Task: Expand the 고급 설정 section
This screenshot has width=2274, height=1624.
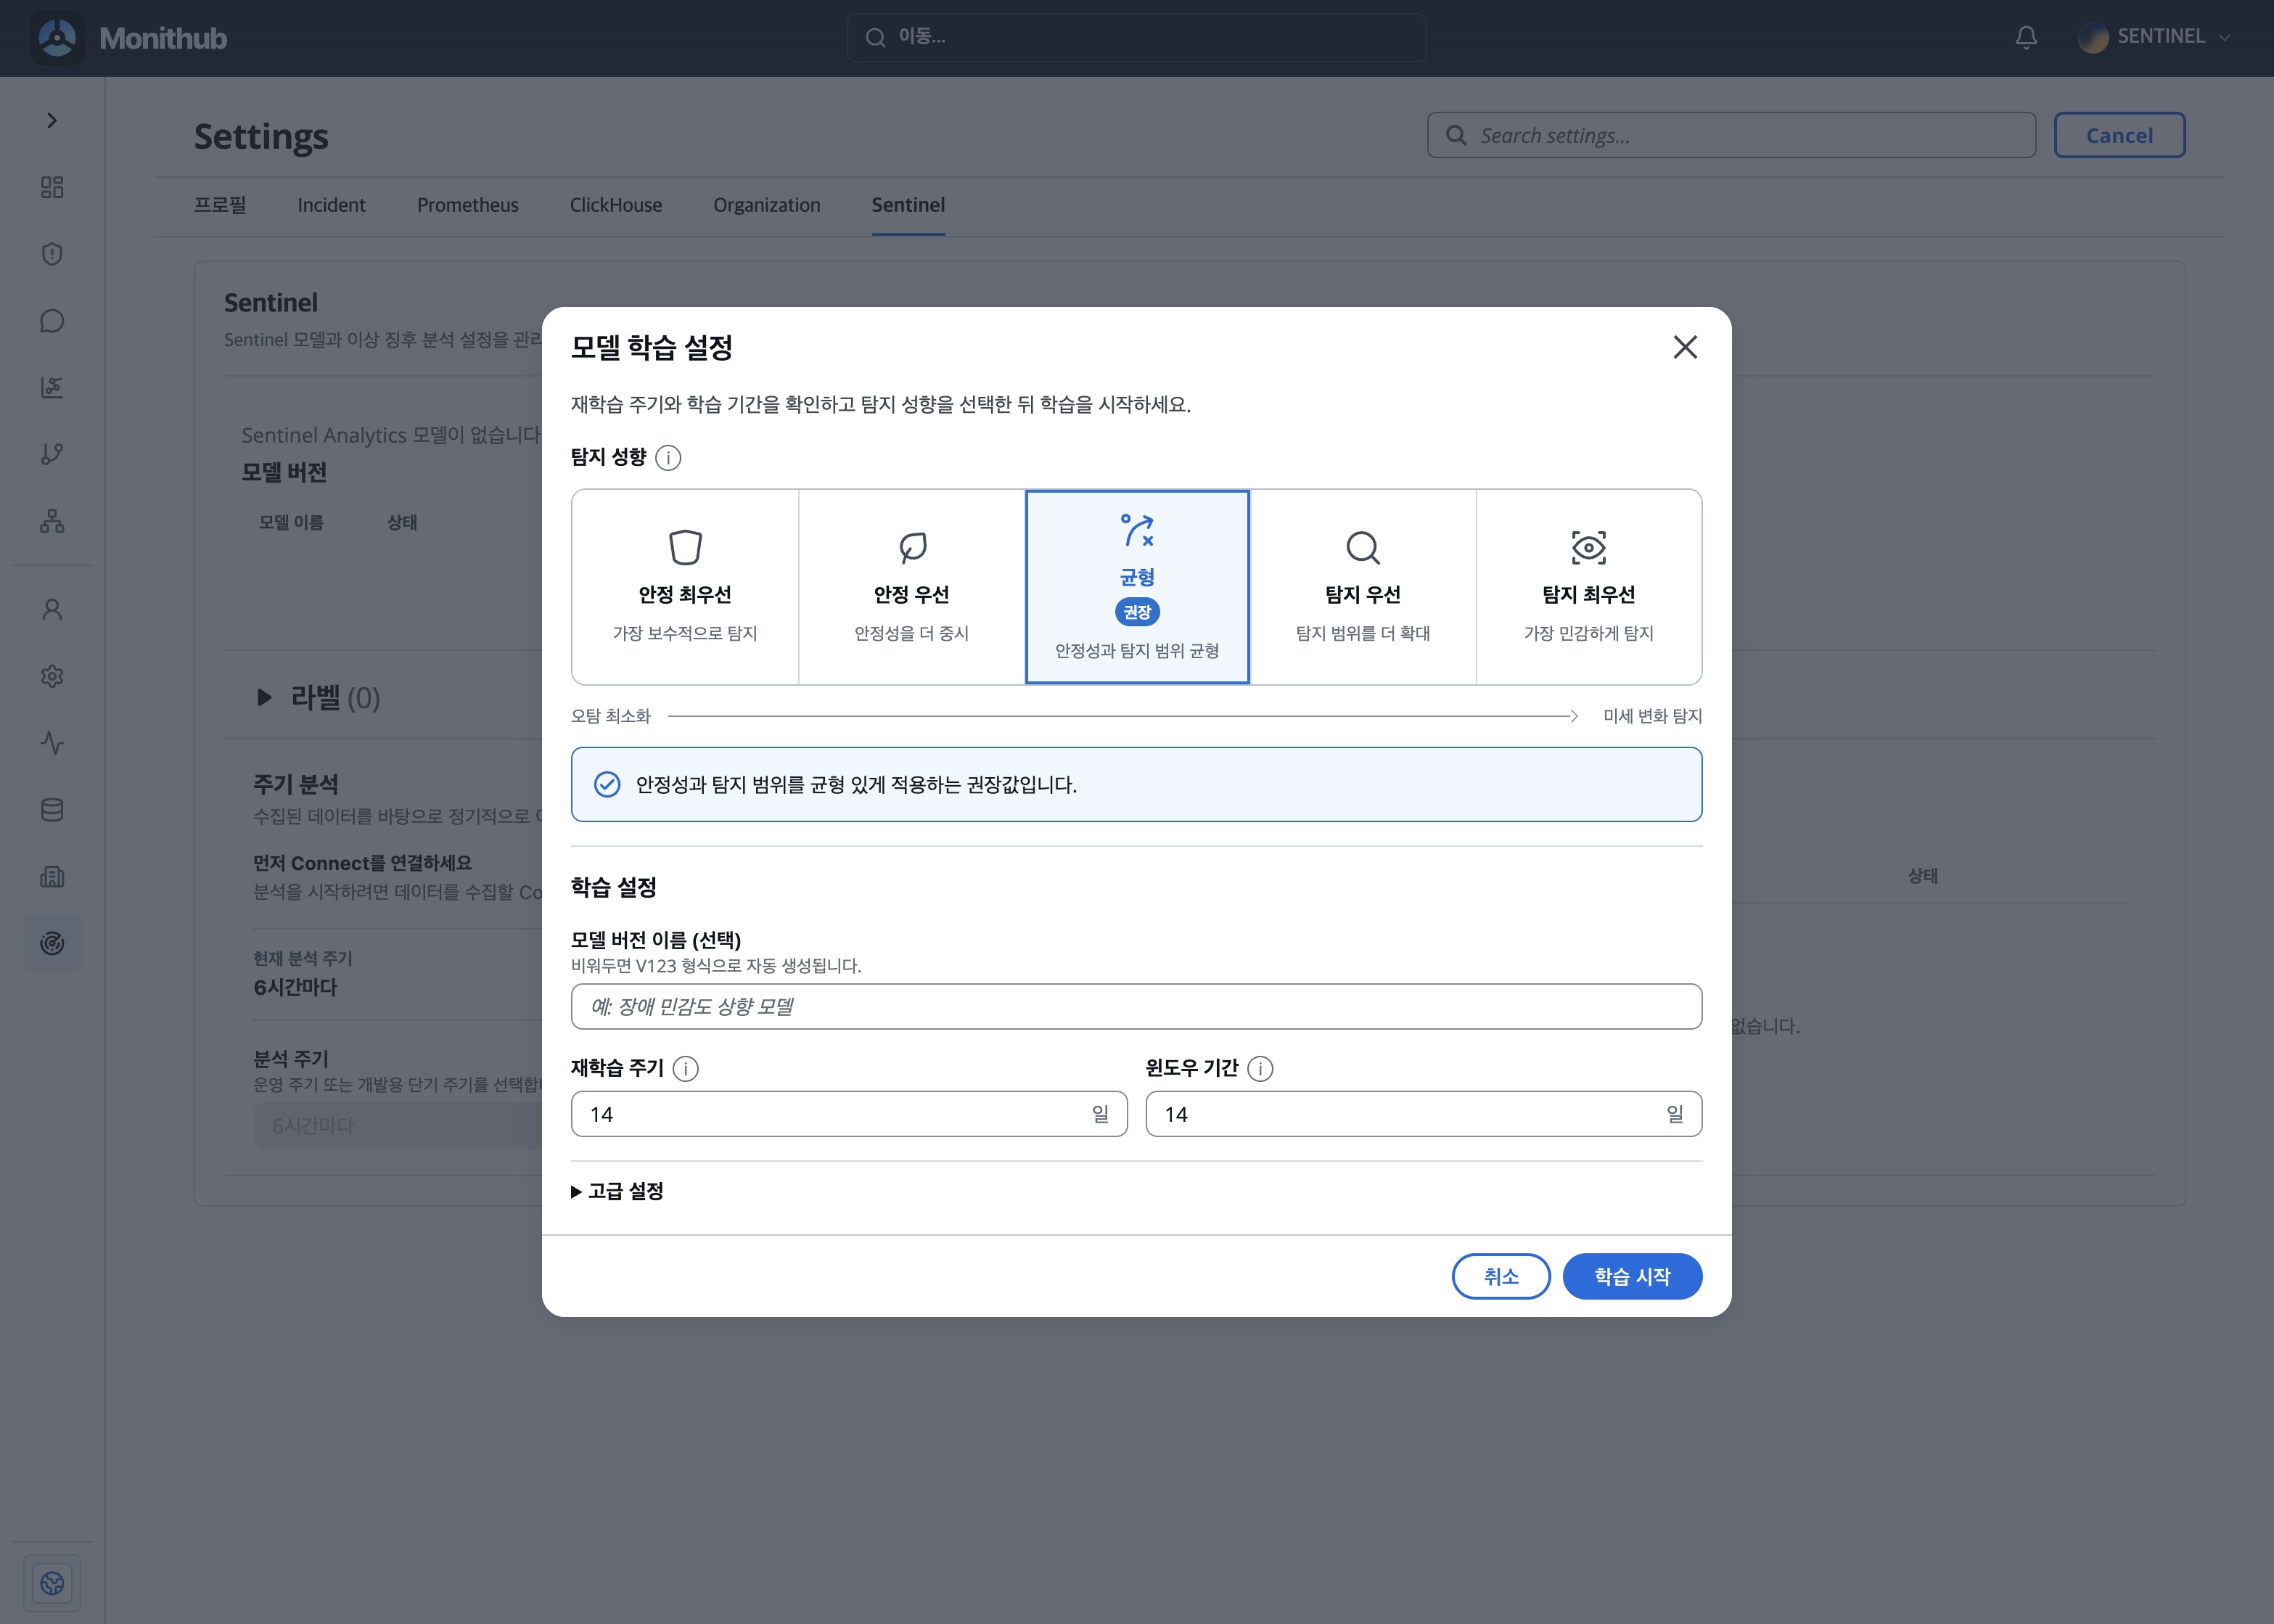Action: (617, 1191)
